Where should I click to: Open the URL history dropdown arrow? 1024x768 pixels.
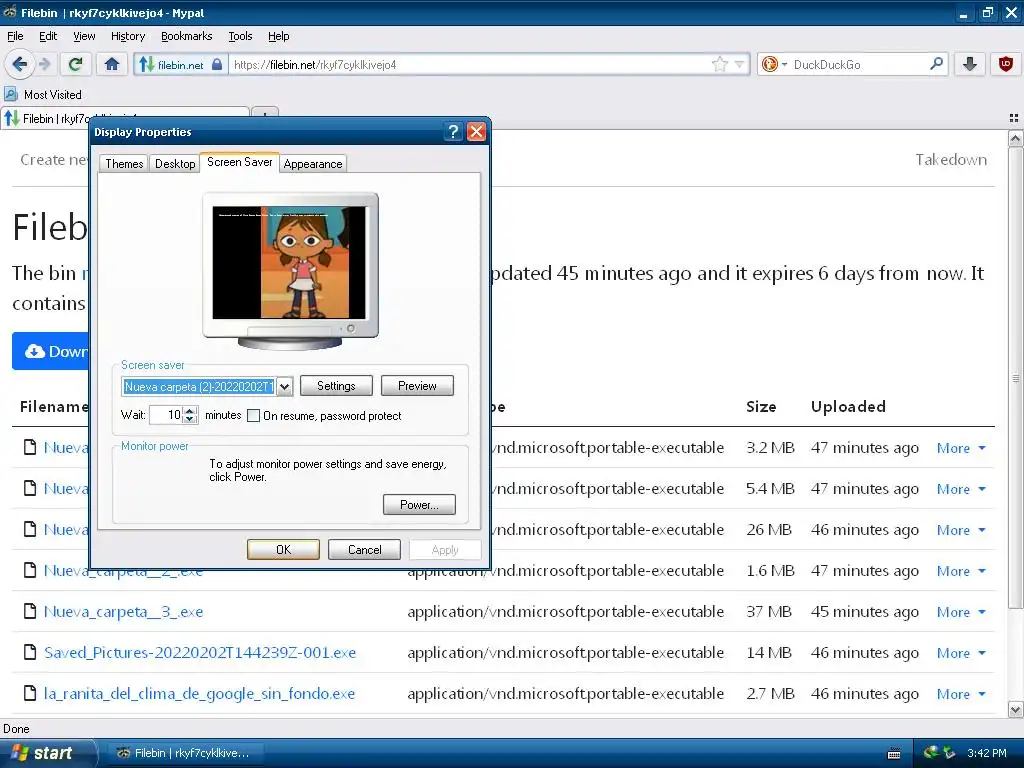(x=739, y=65)
